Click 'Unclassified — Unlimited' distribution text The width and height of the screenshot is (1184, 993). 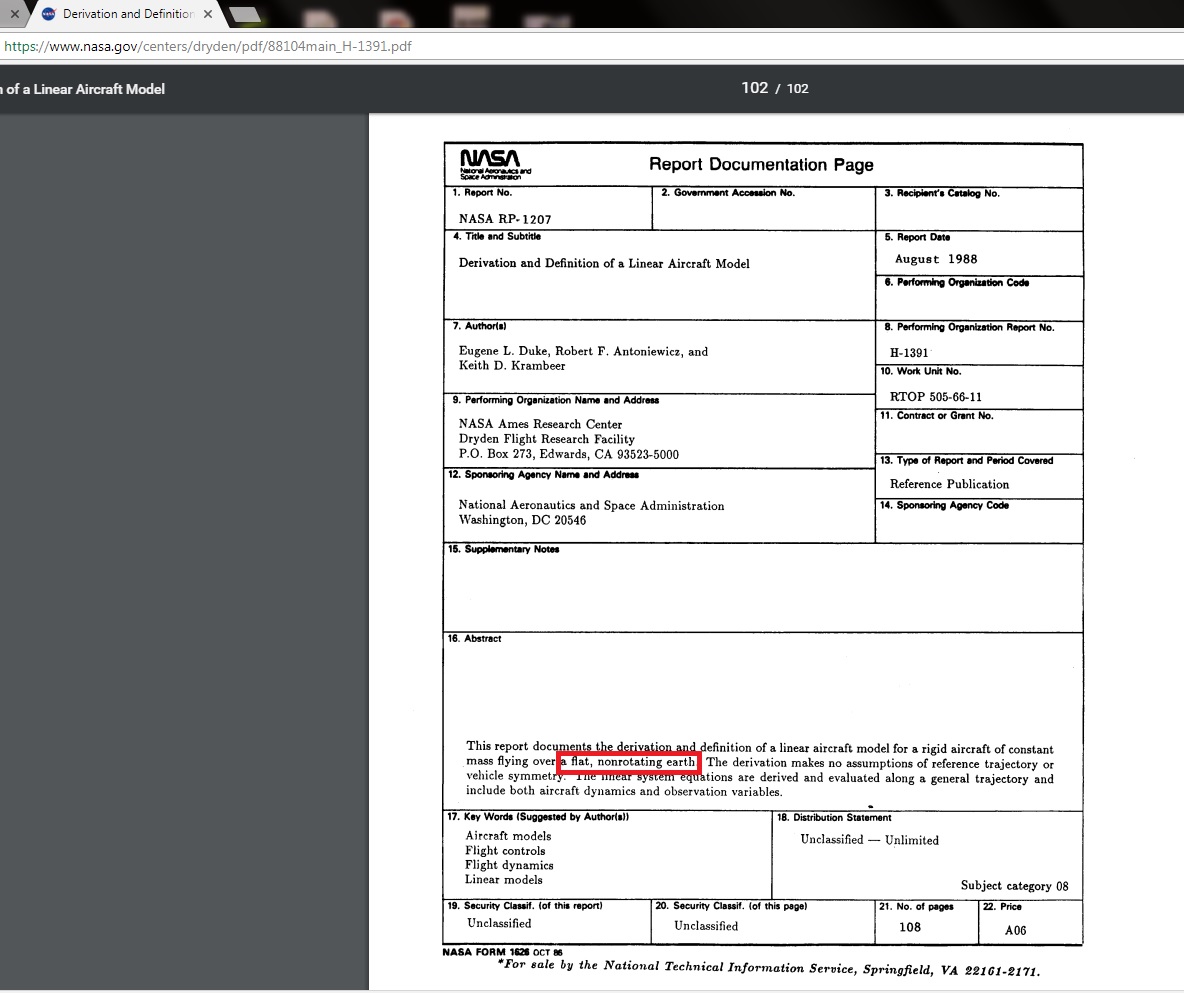click(x=870, y=840)
